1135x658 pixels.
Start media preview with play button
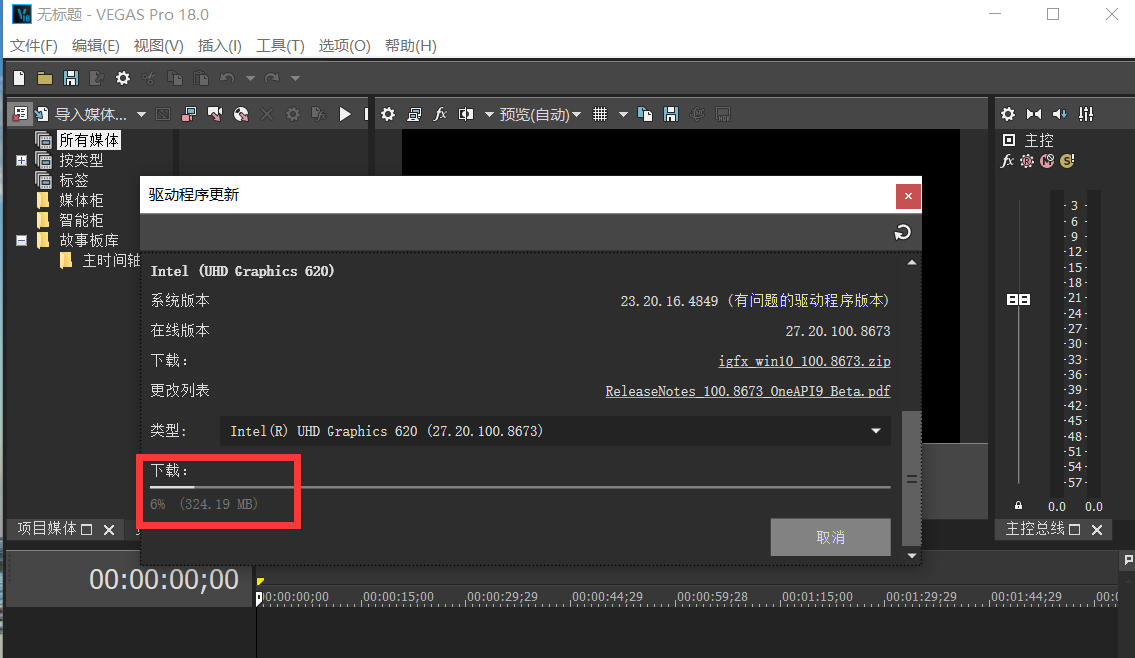coord(345,114)
